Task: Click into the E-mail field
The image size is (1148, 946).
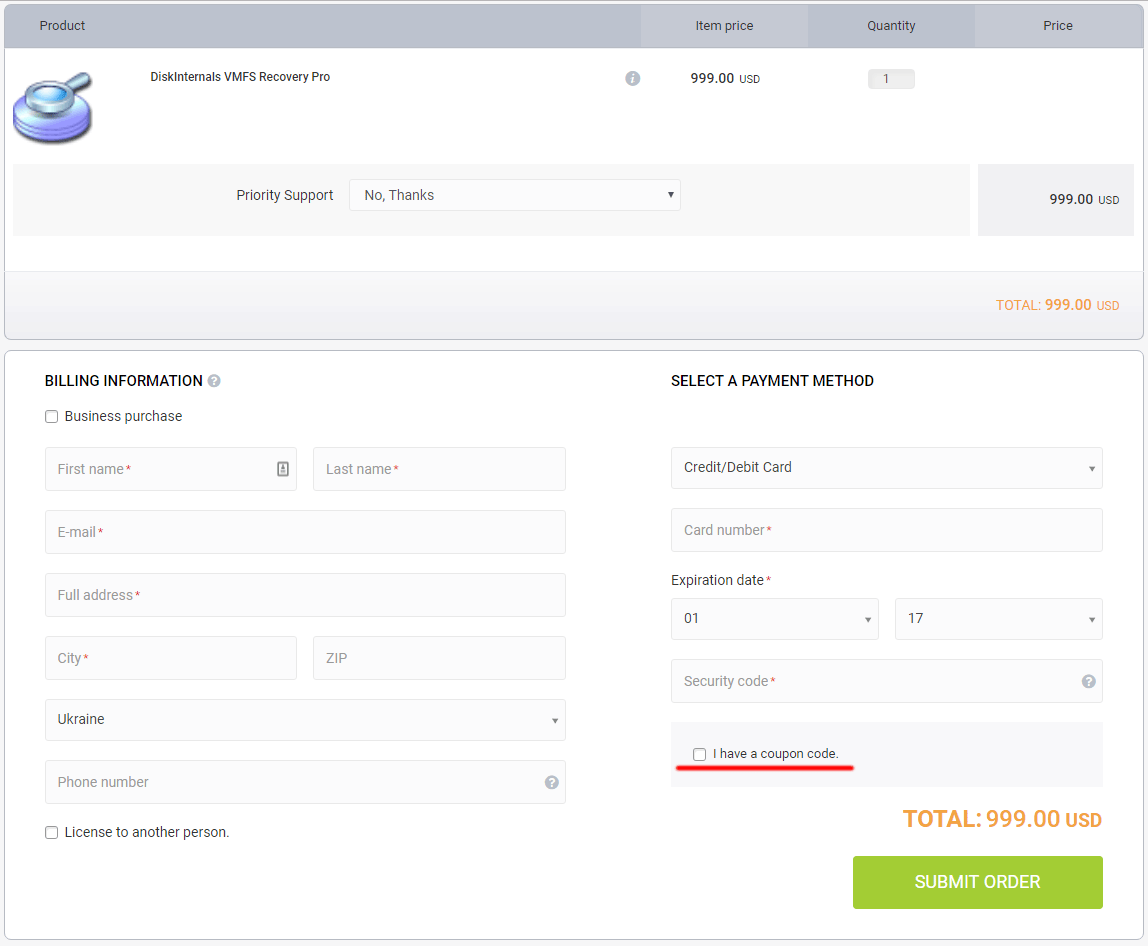Action: [305, 532]
